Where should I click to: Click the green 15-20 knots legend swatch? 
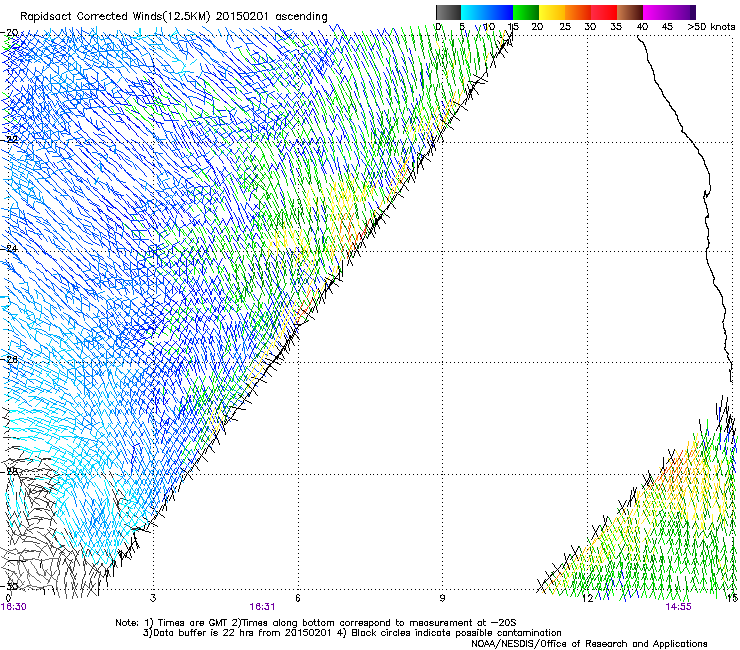(x=526, y=12)
